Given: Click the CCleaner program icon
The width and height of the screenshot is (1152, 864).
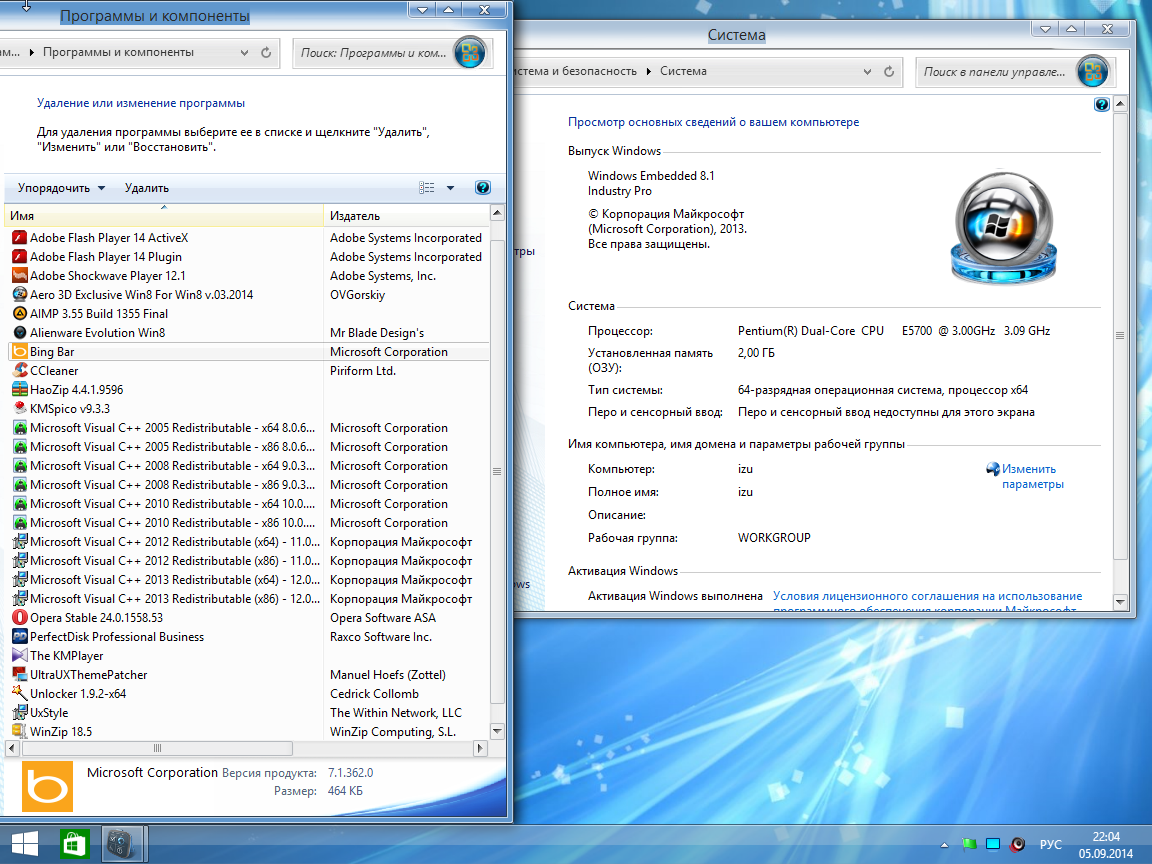Looking at the screenshot, I should click(20, 371).
